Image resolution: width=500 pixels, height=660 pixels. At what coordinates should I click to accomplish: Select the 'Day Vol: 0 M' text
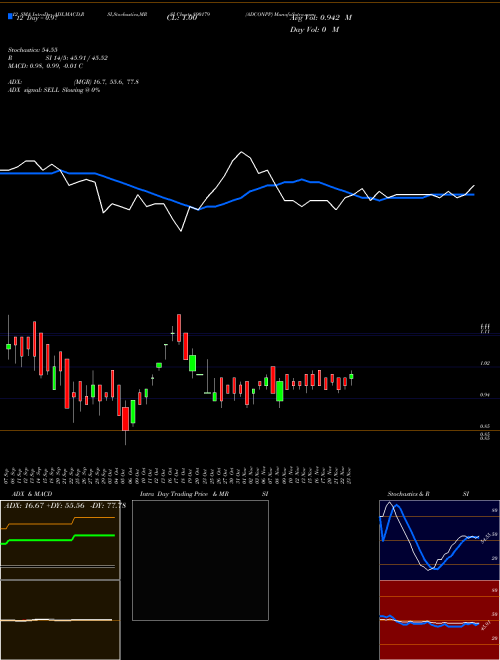pyautogui.click(x=314, y=30)
